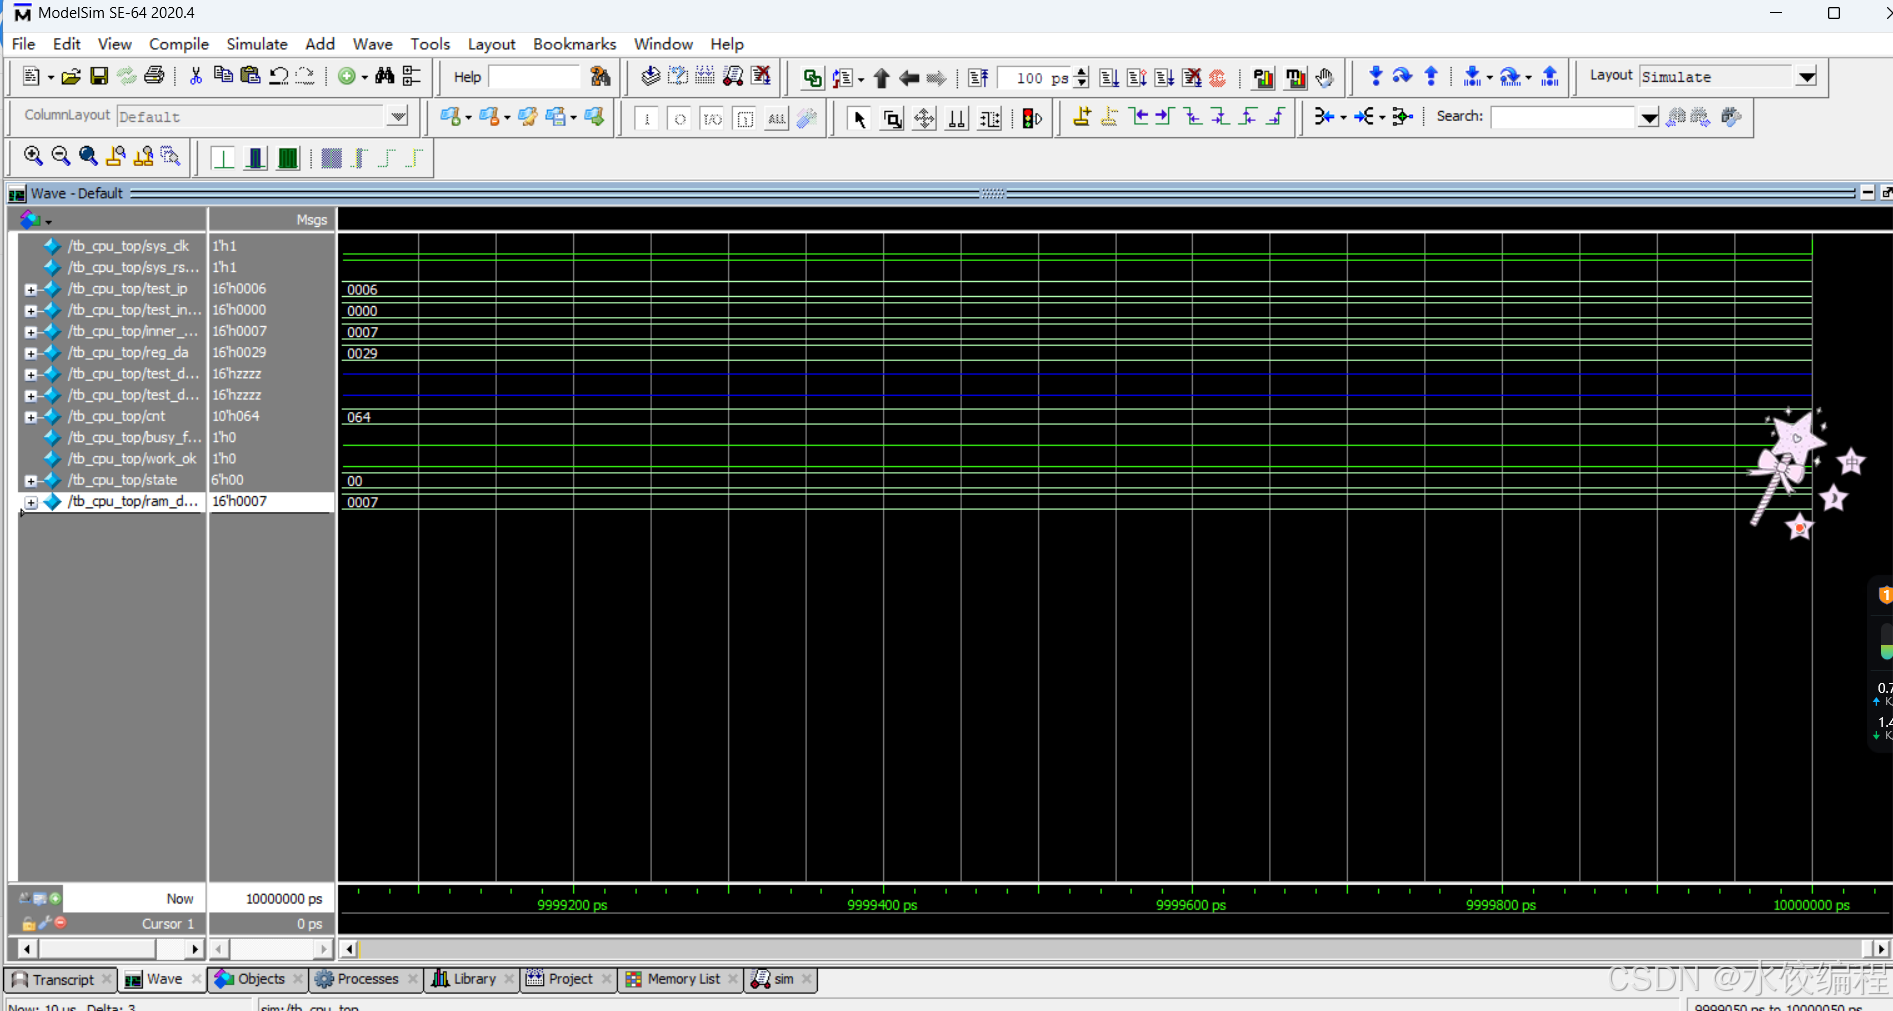Increase the run length stepper up
The width and height of the screenshot is (1893, 1011).
pyautogui.click(x=1081, y=72)
